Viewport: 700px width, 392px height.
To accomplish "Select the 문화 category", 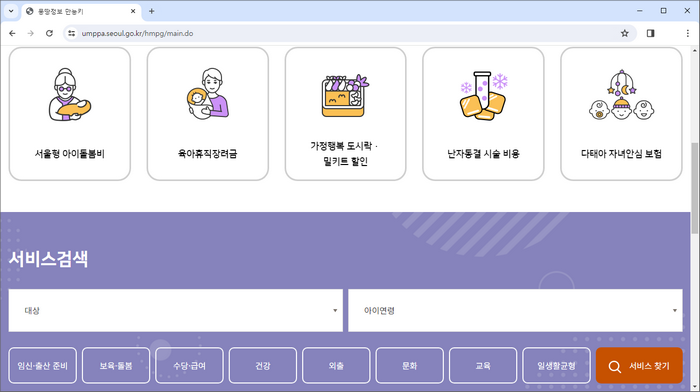I will click(x=409, y=366).
